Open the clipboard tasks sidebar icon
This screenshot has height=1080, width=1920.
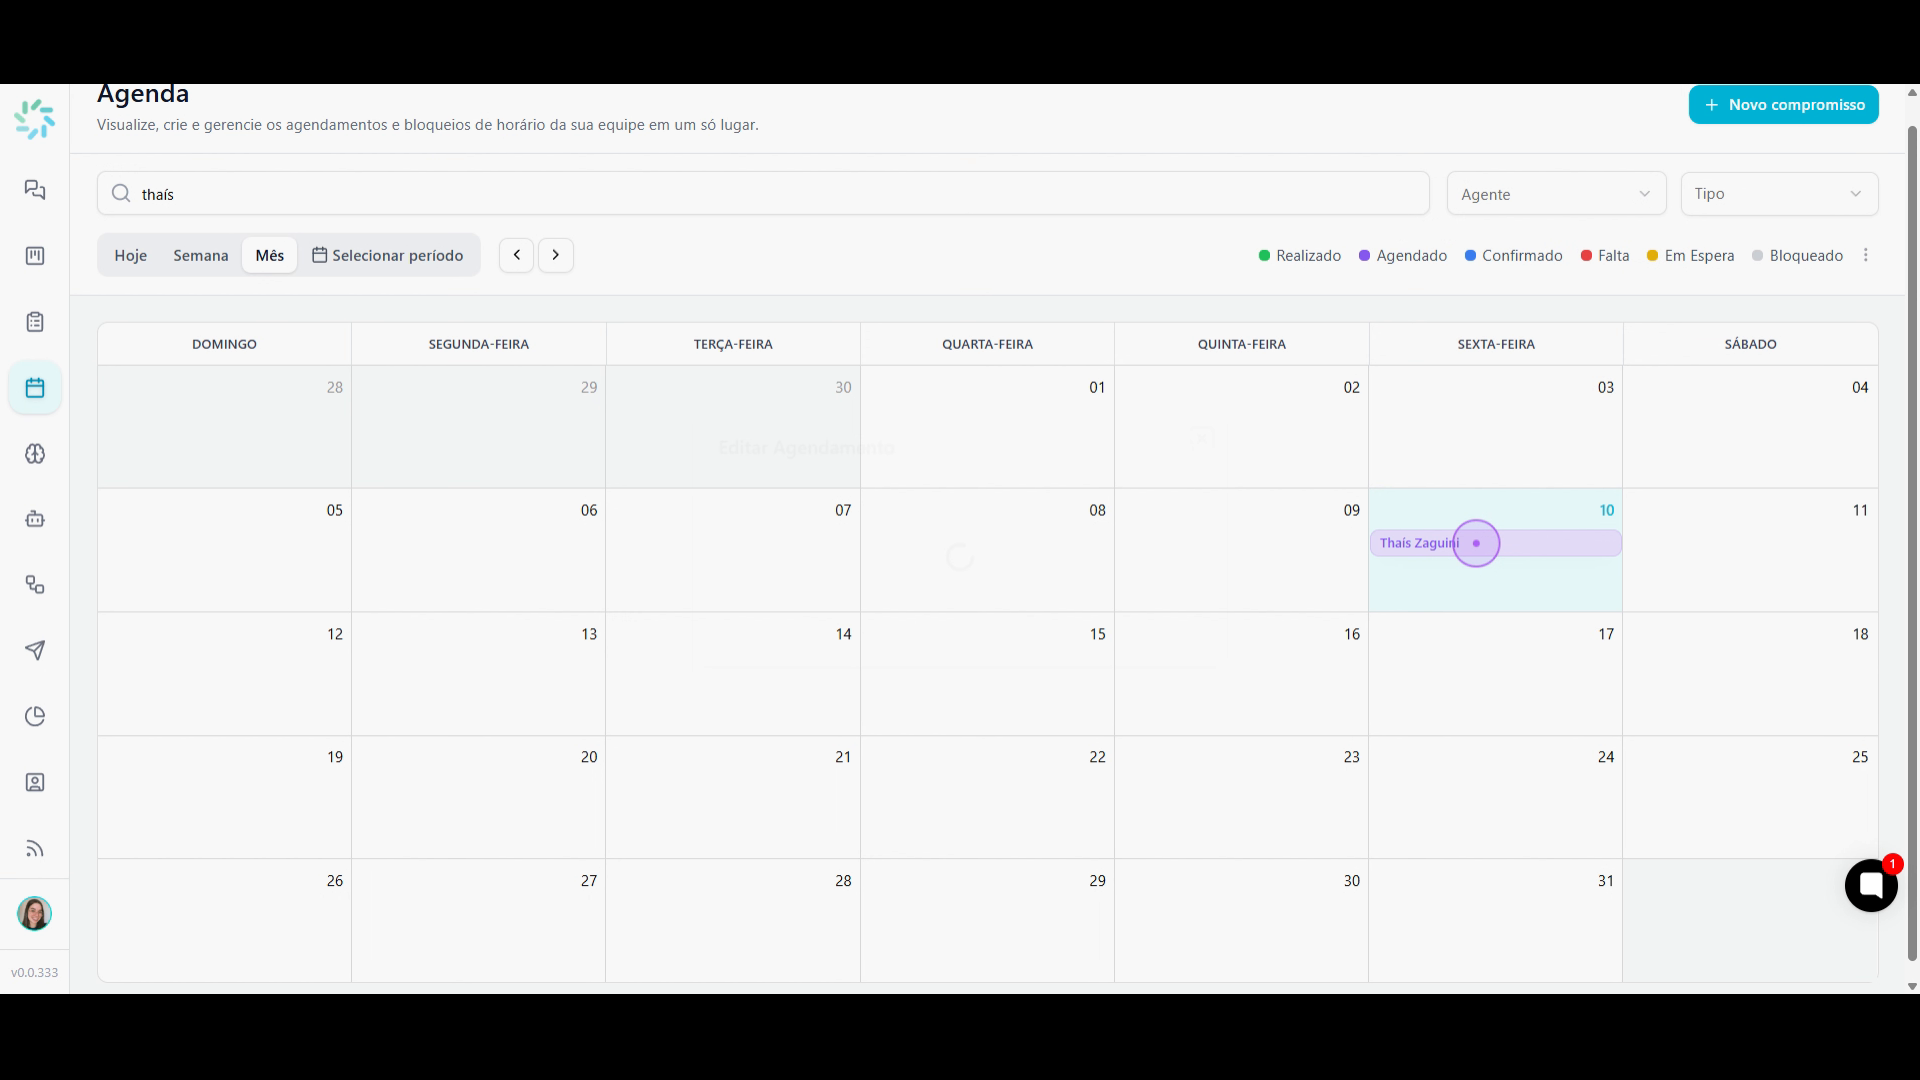click(35, 322)
